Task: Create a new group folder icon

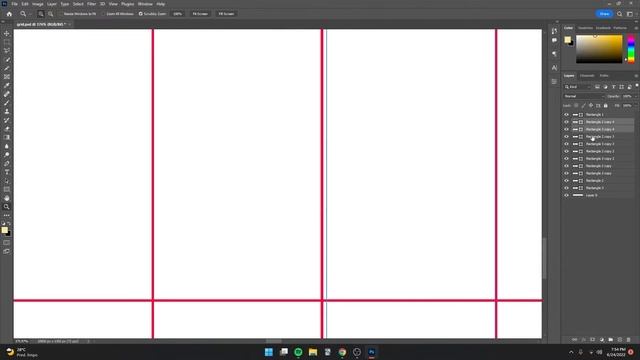Action: (611, 340)
